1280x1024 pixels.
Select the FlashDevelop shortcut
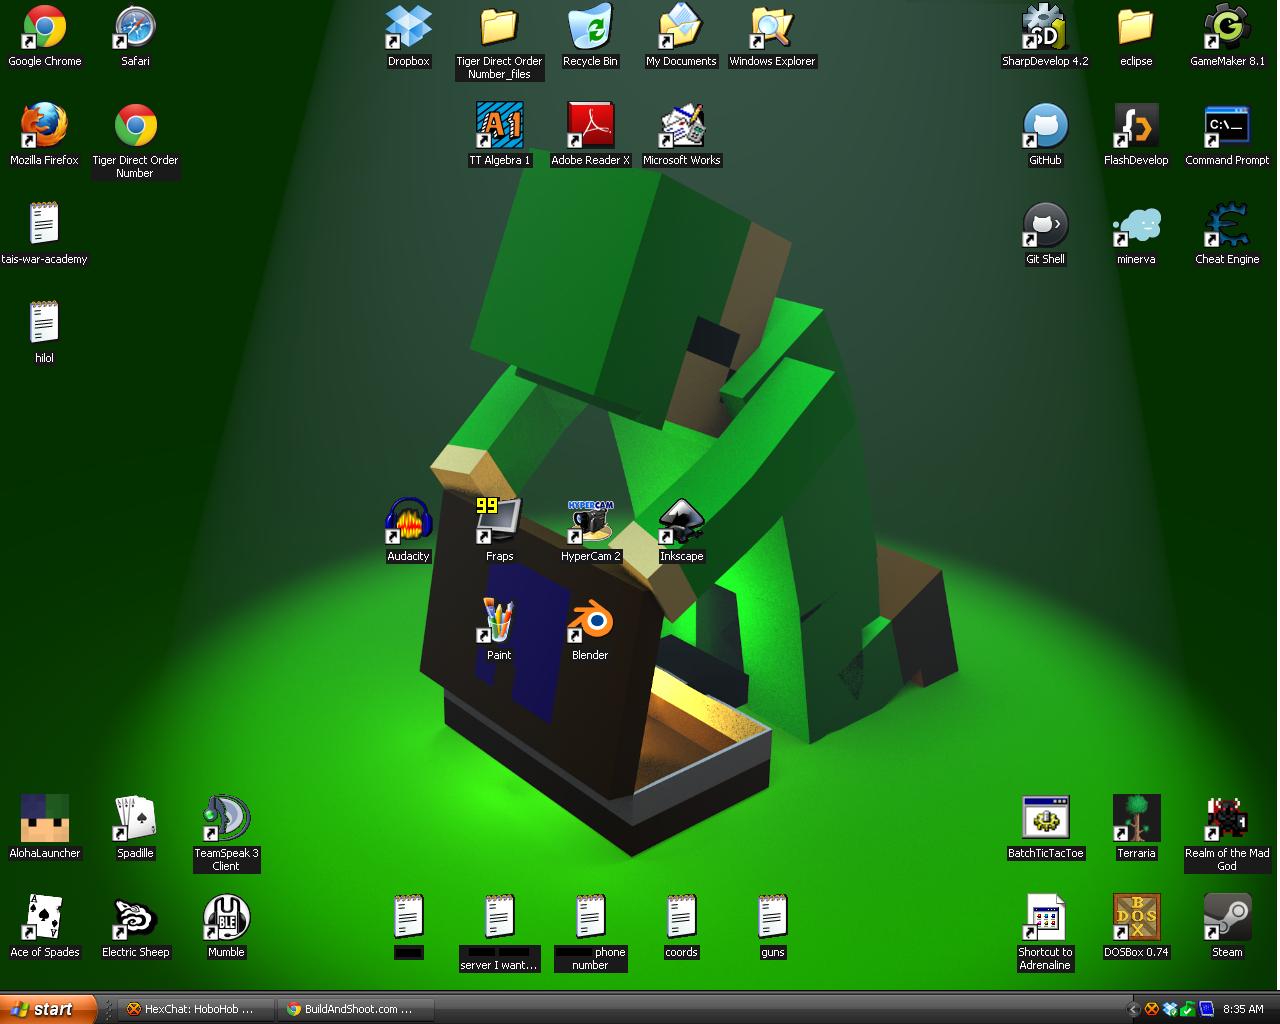(x=1136, y=126)
